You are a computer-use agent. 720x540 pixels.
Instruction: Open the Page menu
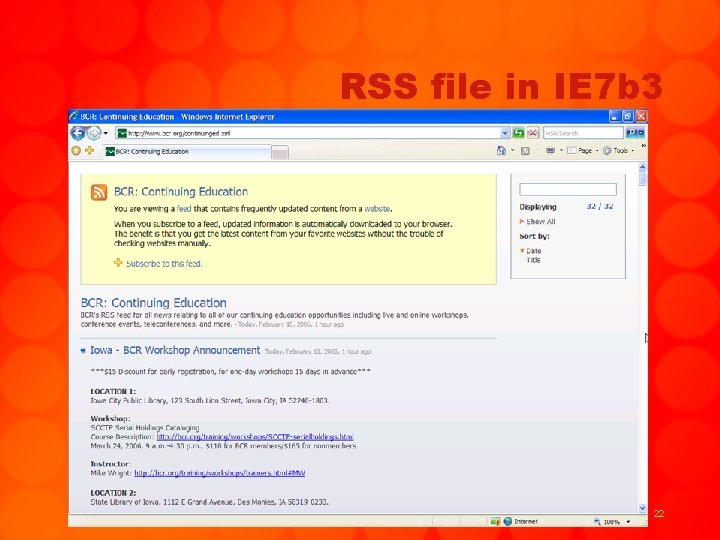point(583,151)
